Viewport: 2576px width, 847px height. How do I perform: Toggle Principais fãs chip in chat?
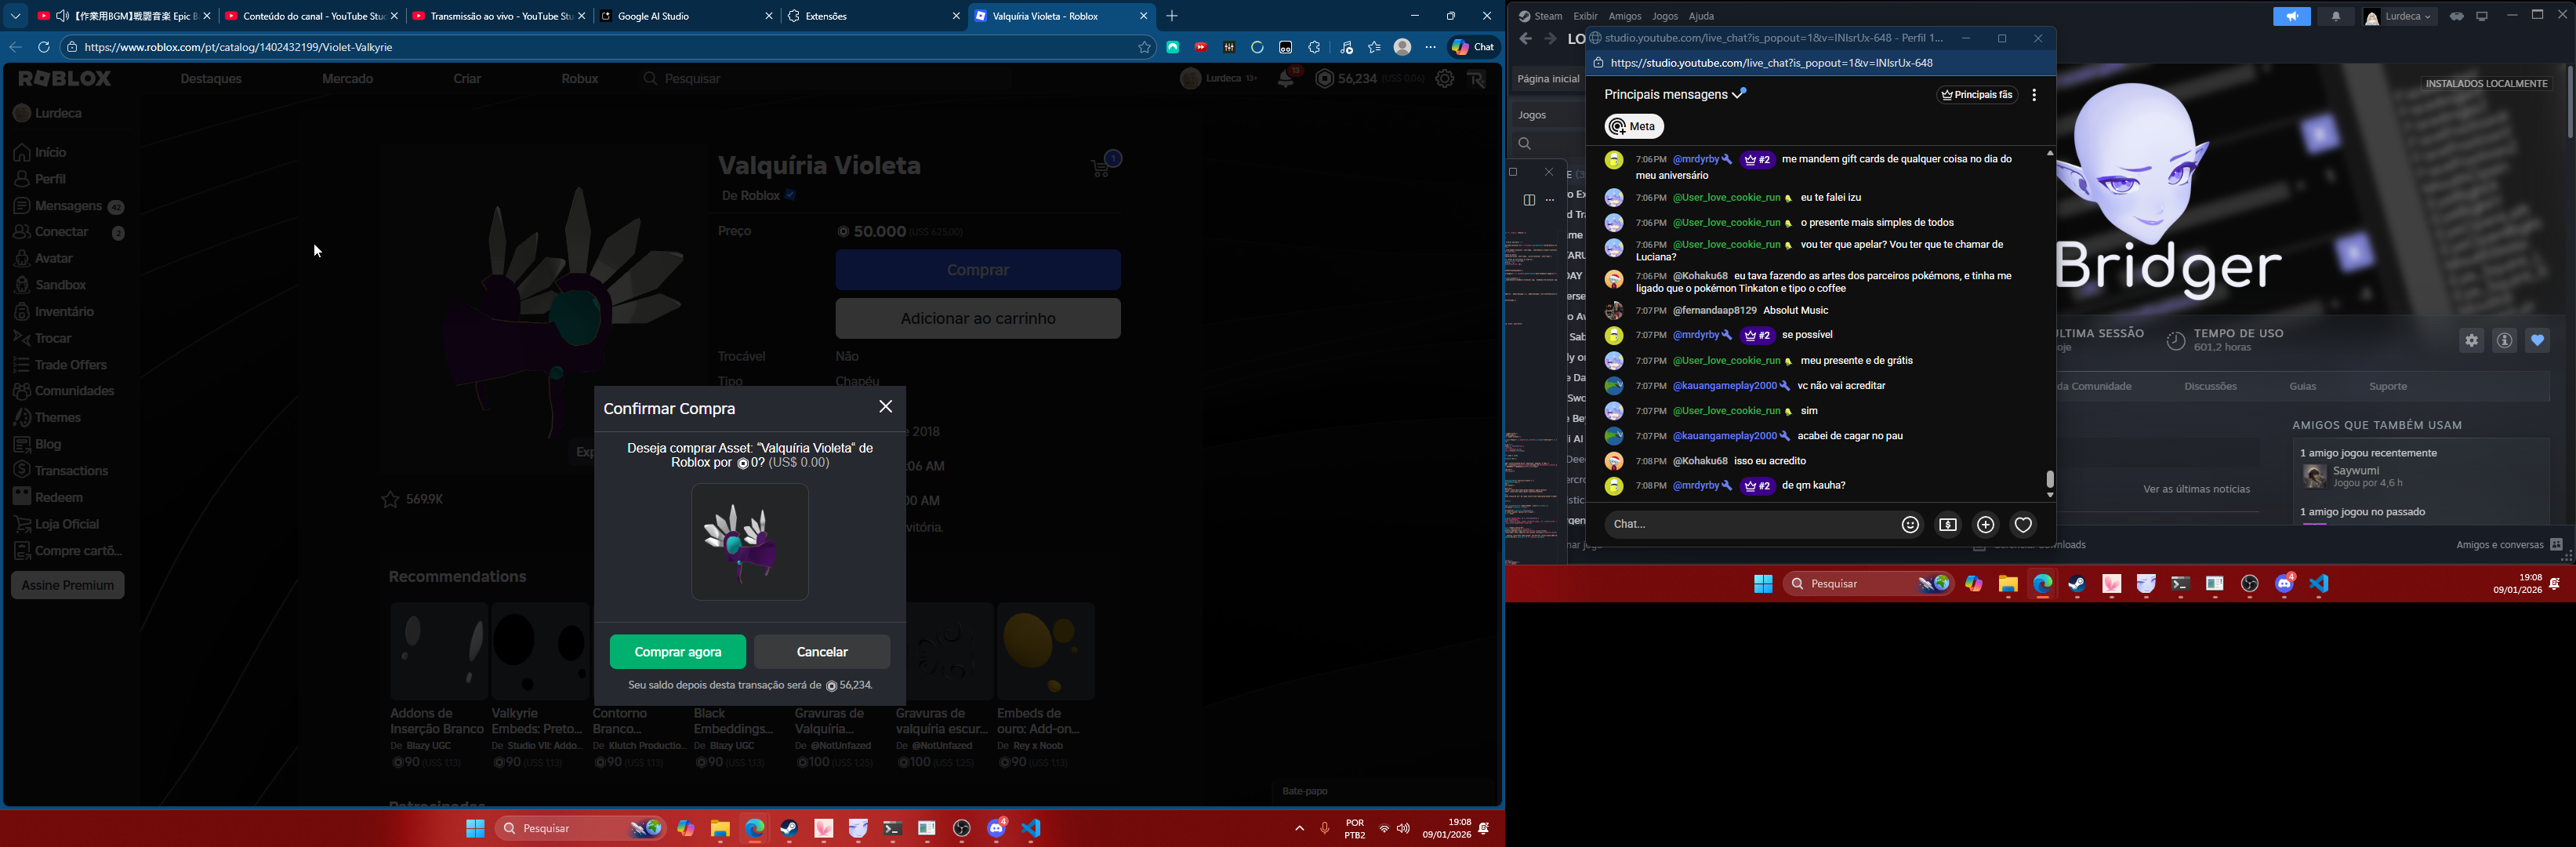(1977, 95)
